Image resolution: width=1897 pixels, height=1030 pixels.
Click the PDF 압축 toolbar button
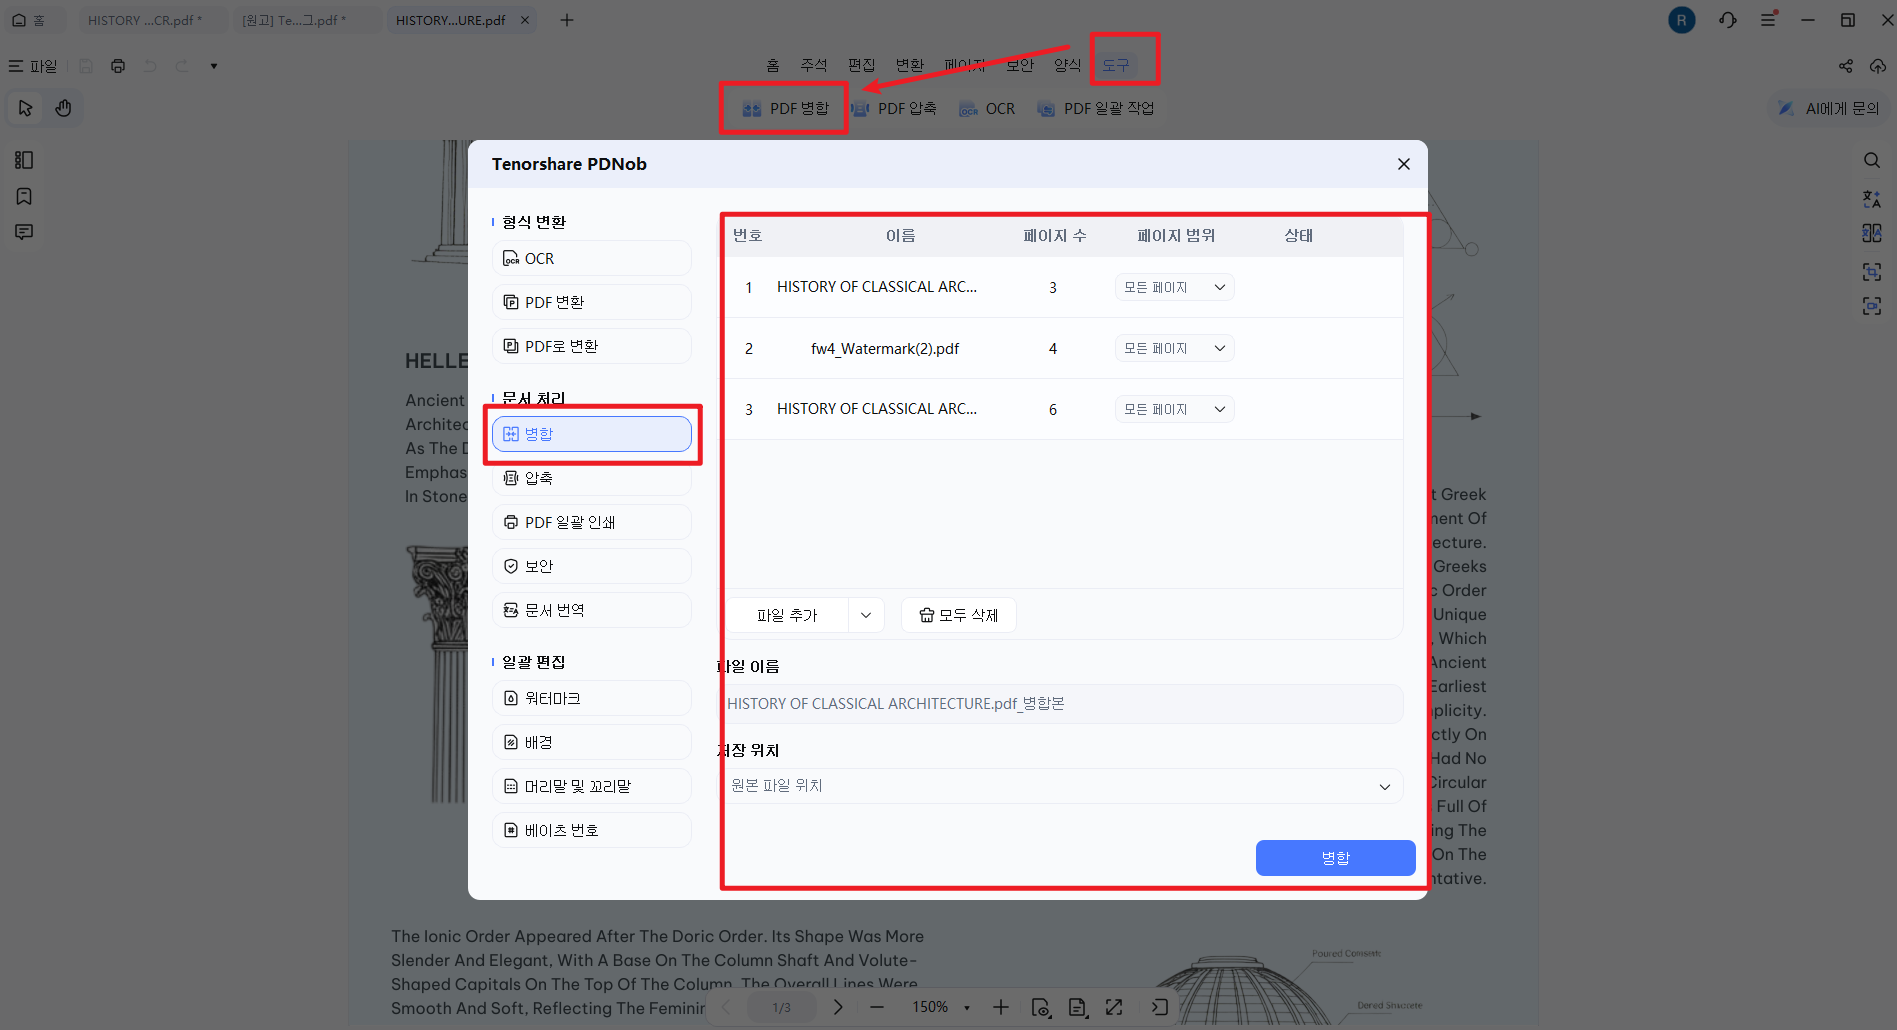pyautogui.click(x=894, y=108)
